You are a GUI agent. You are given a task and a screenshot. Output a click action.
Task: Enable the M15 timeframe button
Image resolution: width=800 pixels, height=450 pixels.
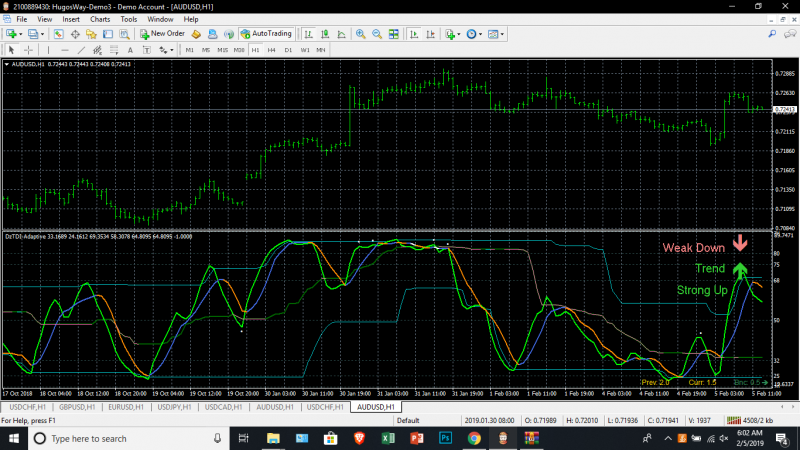pyautogui.click(x=222, y=49)
